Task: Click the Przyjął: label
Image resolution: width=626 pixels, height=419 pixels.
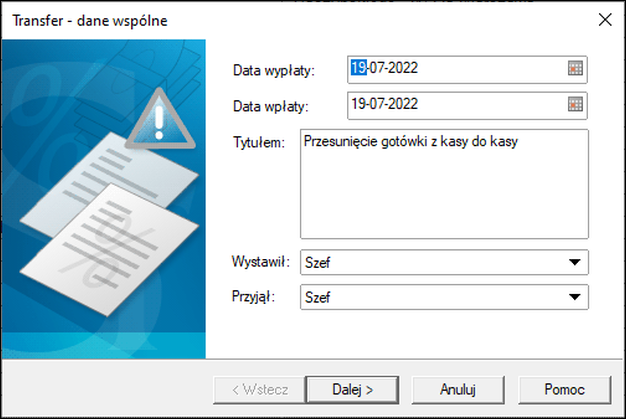Action: [x=254, y=296]
